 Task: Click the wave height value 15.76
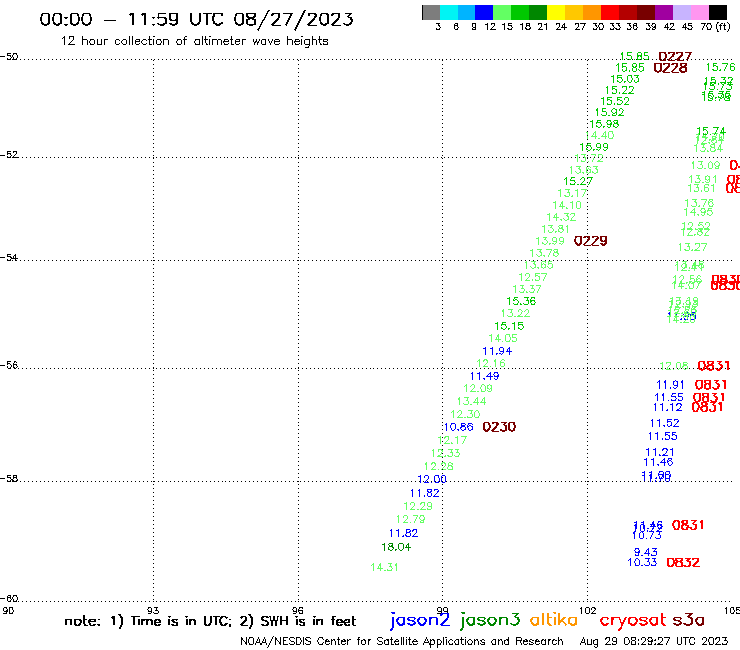click(720, 68)
